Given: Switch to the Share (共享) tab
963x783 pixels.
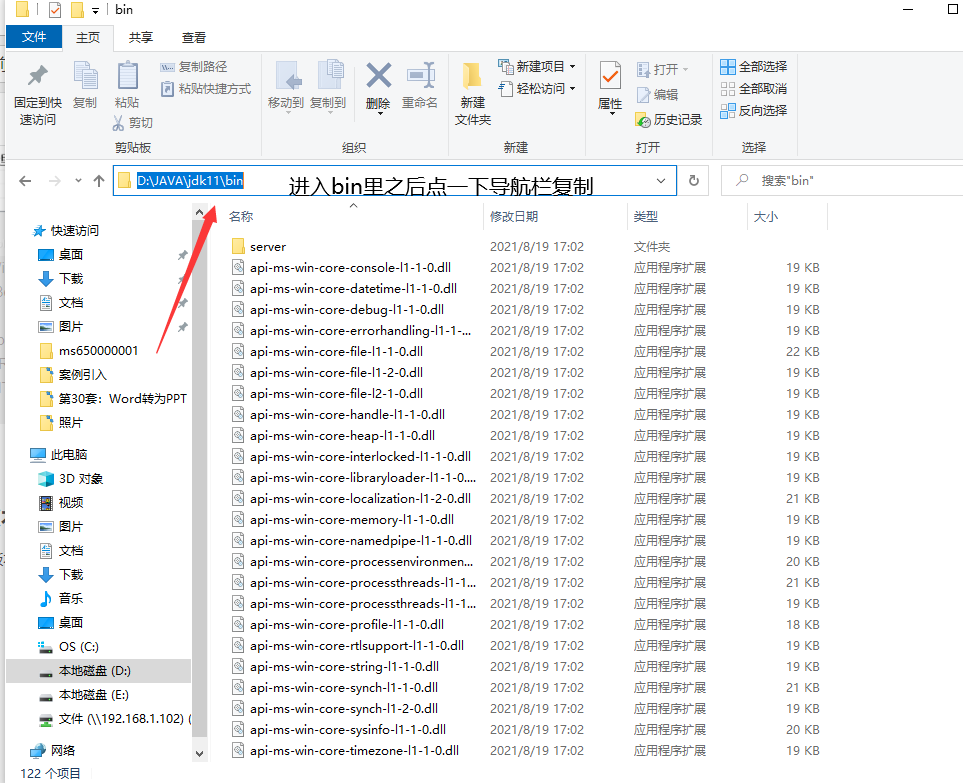Looking at the screenshot, I should [x=141, y=37].
